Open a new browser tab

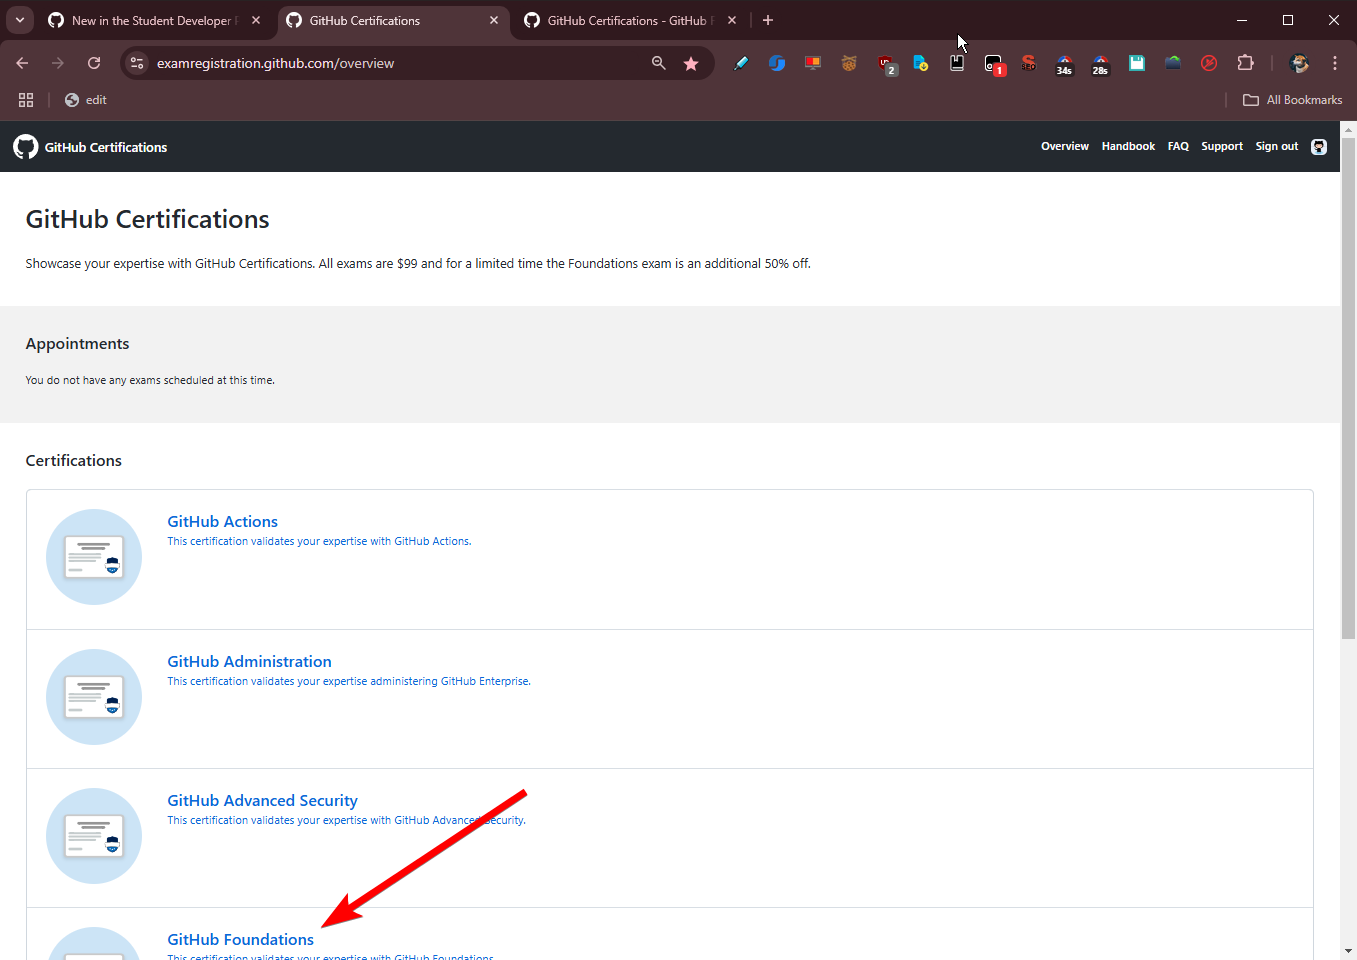(768, 20)
